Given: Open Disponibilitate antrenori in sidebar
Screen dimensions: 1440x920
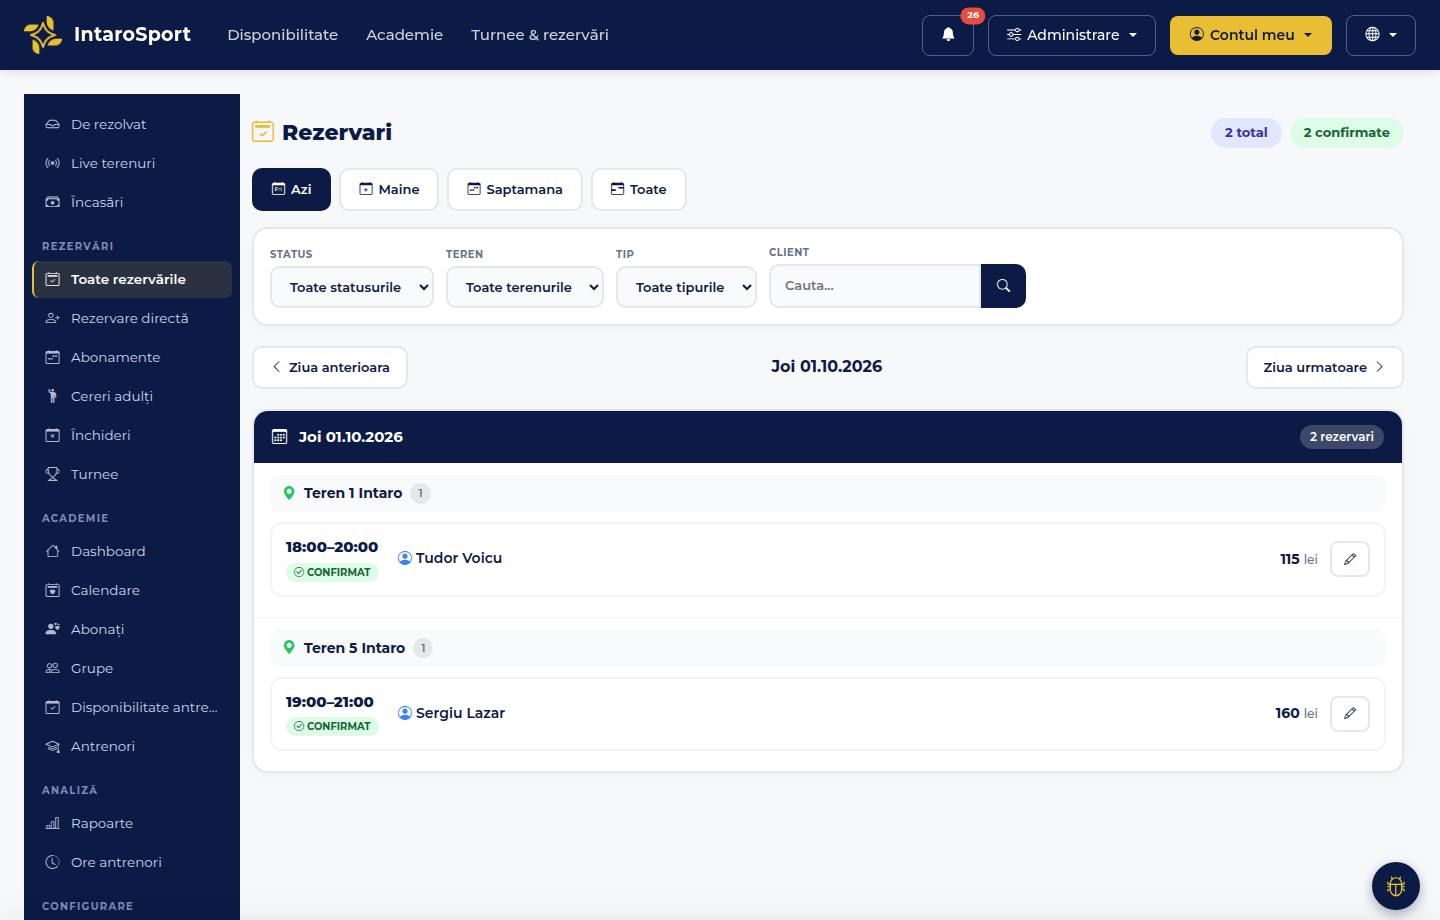Looking at the screenshot, I should coord(132,707).
